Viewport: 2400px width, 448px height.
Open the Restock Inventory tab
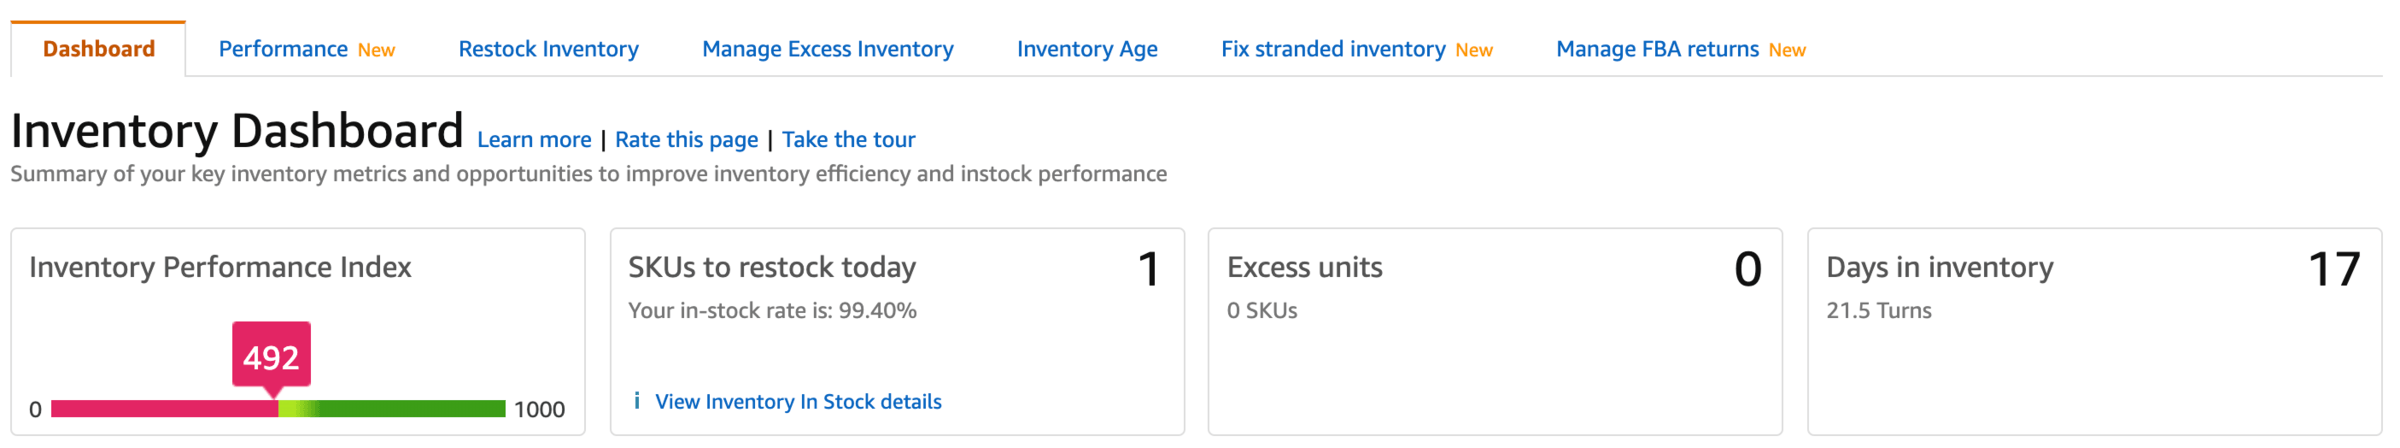(548, 49)
